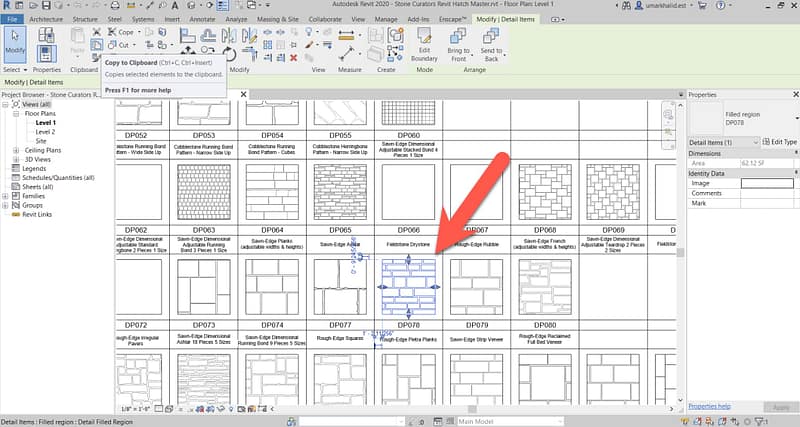Collapse the Floor Plans tree node
The image size is (800, 427).
(16, 114)
